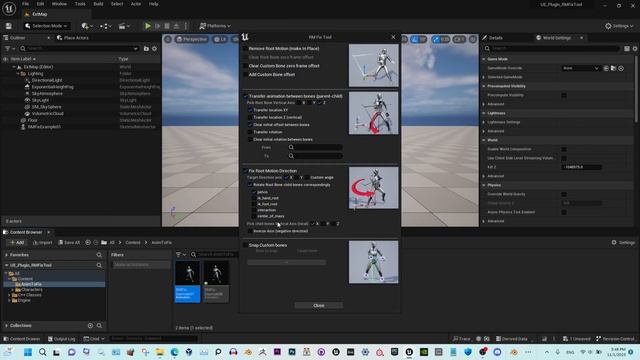Click the Outliner search field
The image size is (640, 360).
click(x=79, y=49)
